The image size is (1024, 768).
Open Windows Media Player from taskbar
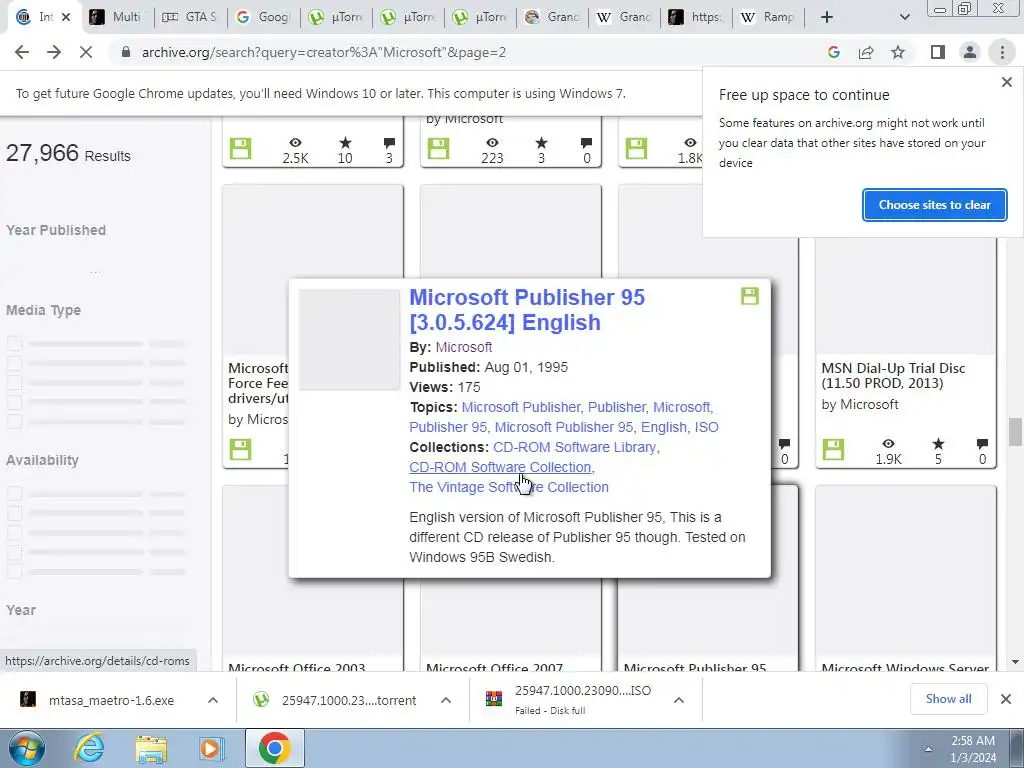pos(211,748)
